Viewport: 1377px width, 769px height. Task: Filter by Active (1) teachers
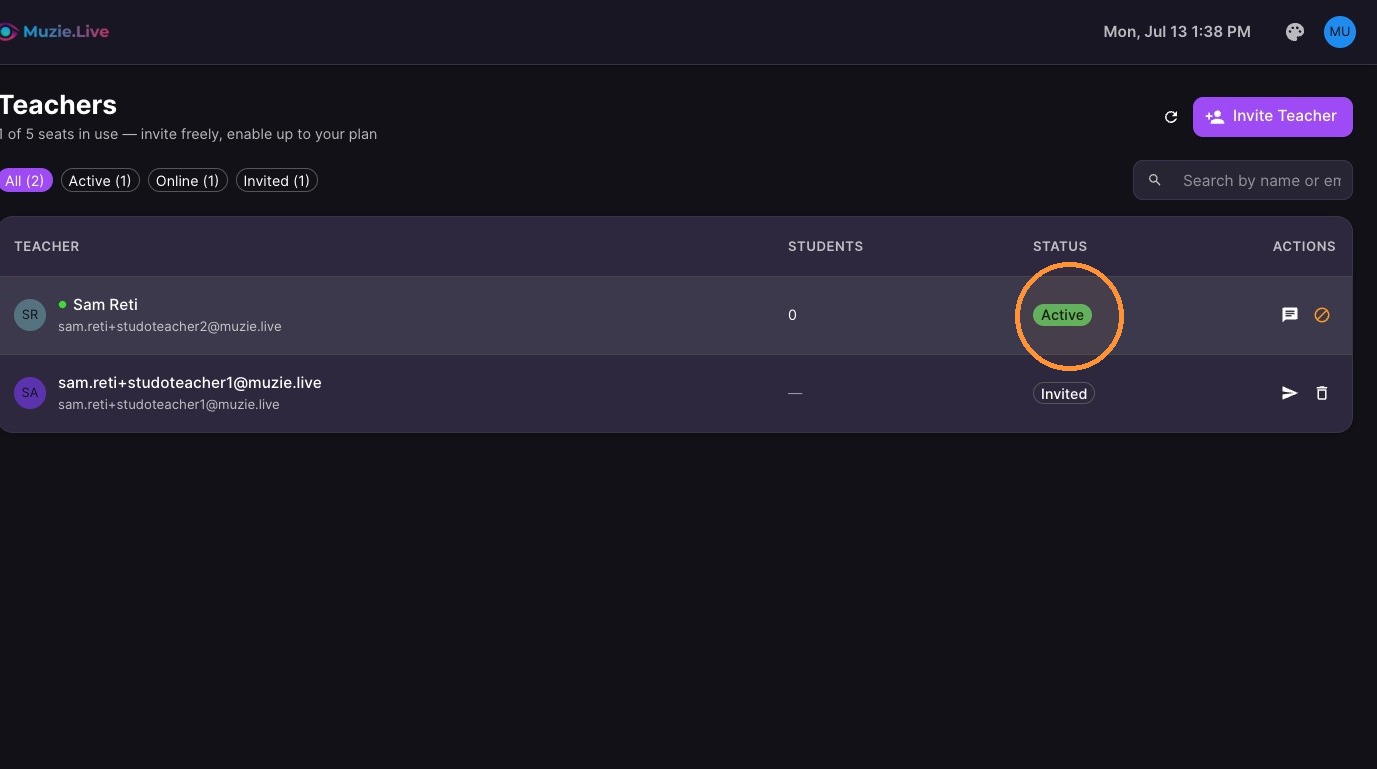(x=100, y=181)
